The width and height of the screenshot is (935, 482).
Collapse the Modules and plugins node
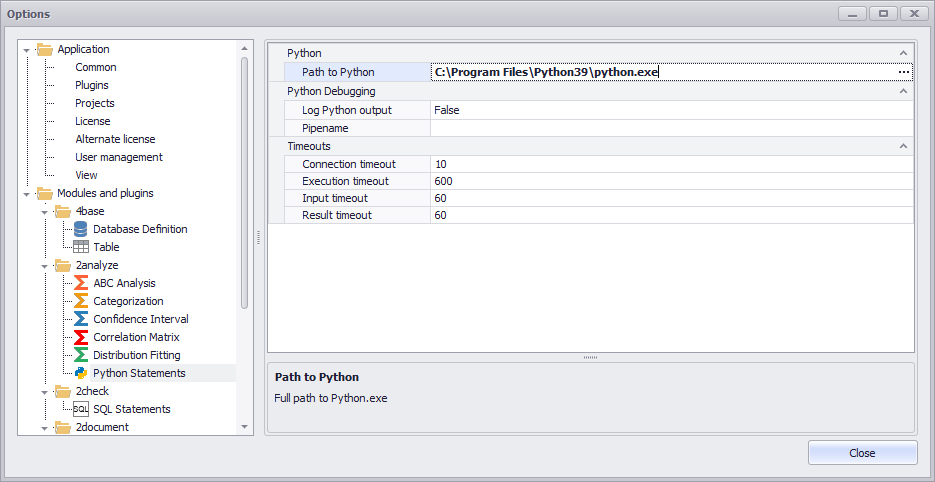click(26, 194)
